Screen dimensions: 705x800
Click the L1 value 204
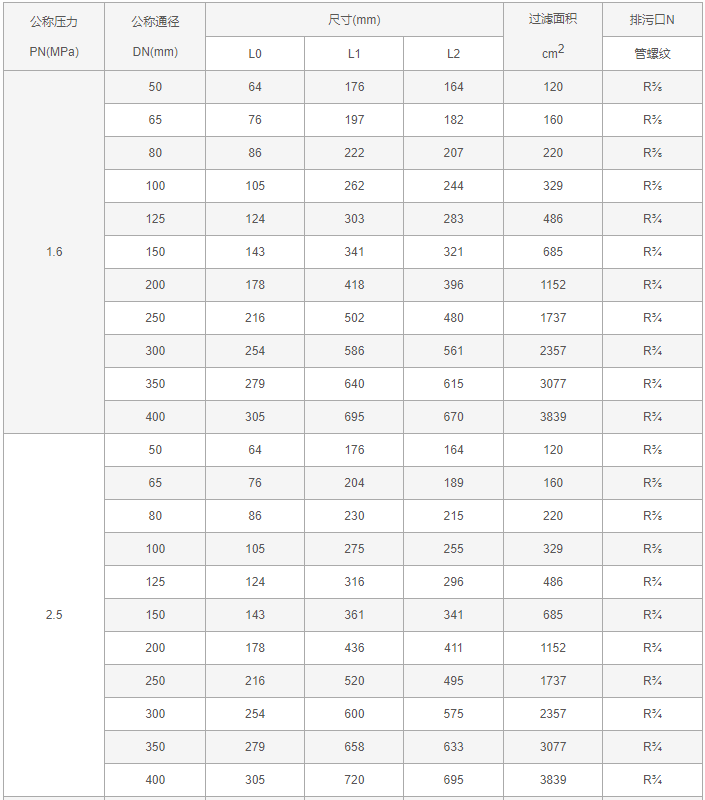354,483
